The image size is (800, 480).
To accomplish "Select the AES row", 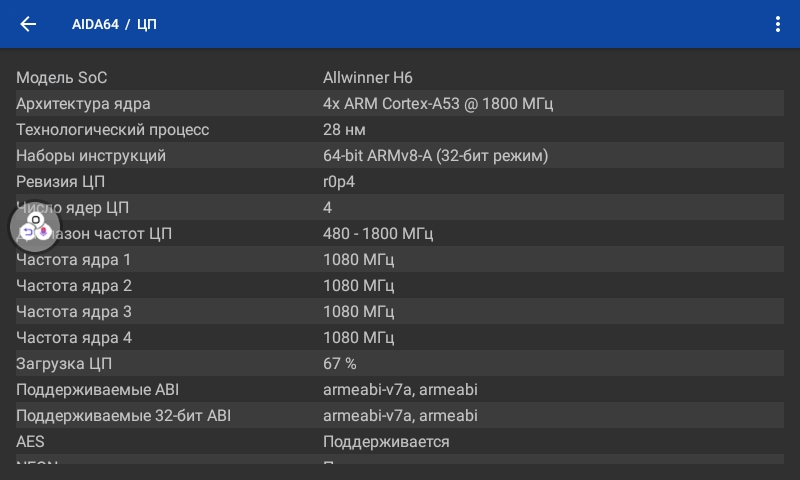I will pos(400,441).
